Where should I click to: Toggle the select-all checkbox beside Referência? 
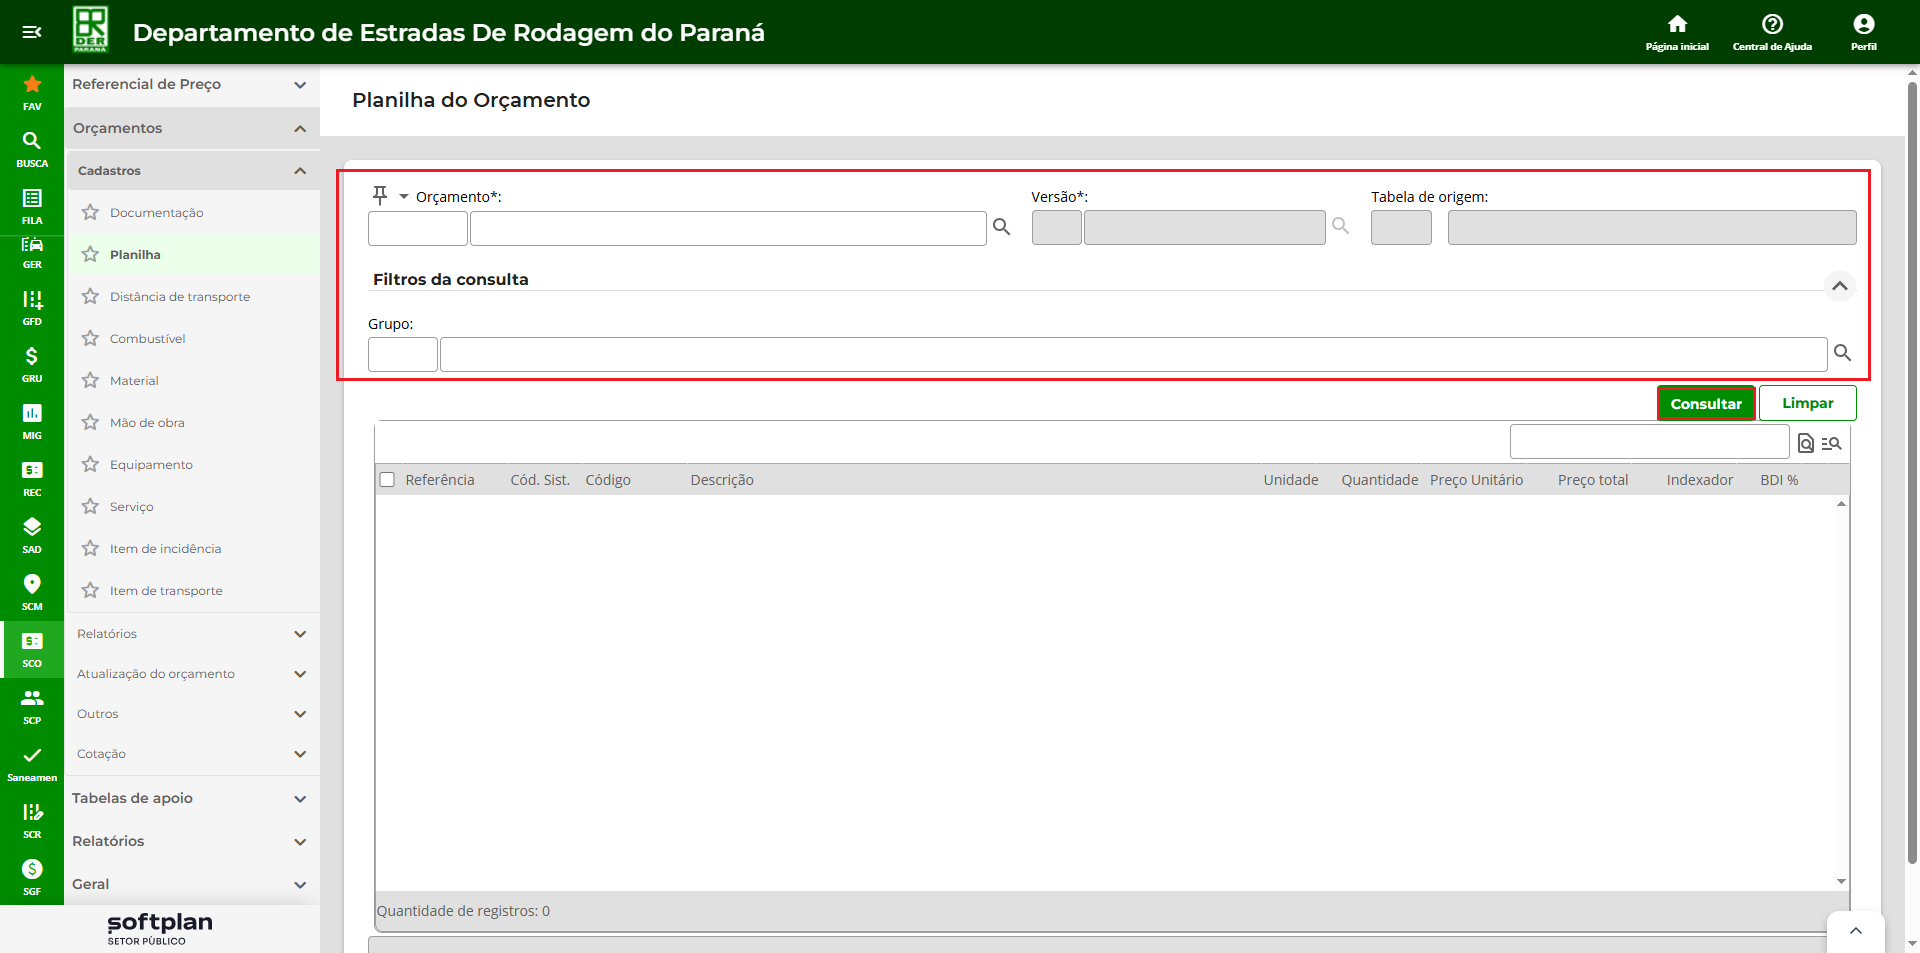click(x=387, y=480)
